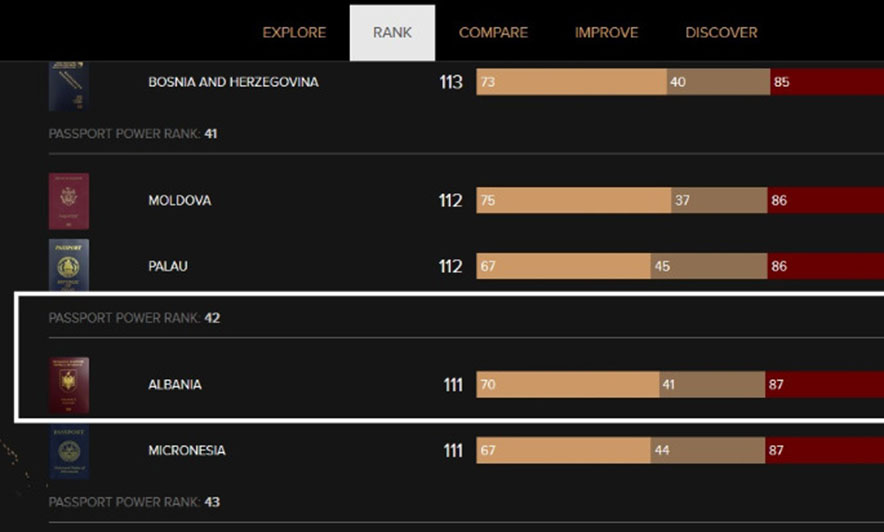Screen dimensions: 884x532
Task: Open Bosnia and Herzegovina country link
Action: coord(233,82)
